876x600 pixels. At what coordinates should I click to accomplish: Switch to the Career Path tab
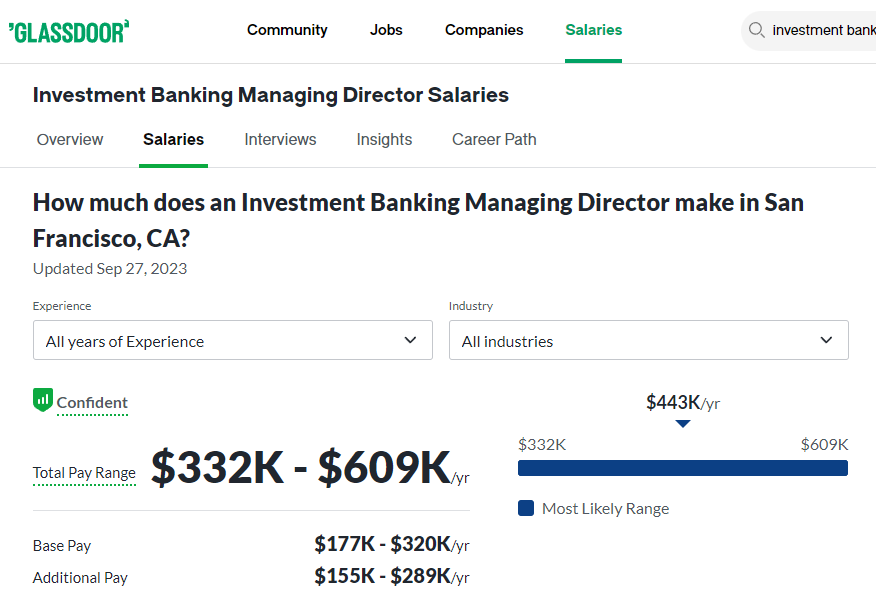click(x=494, y=139)
